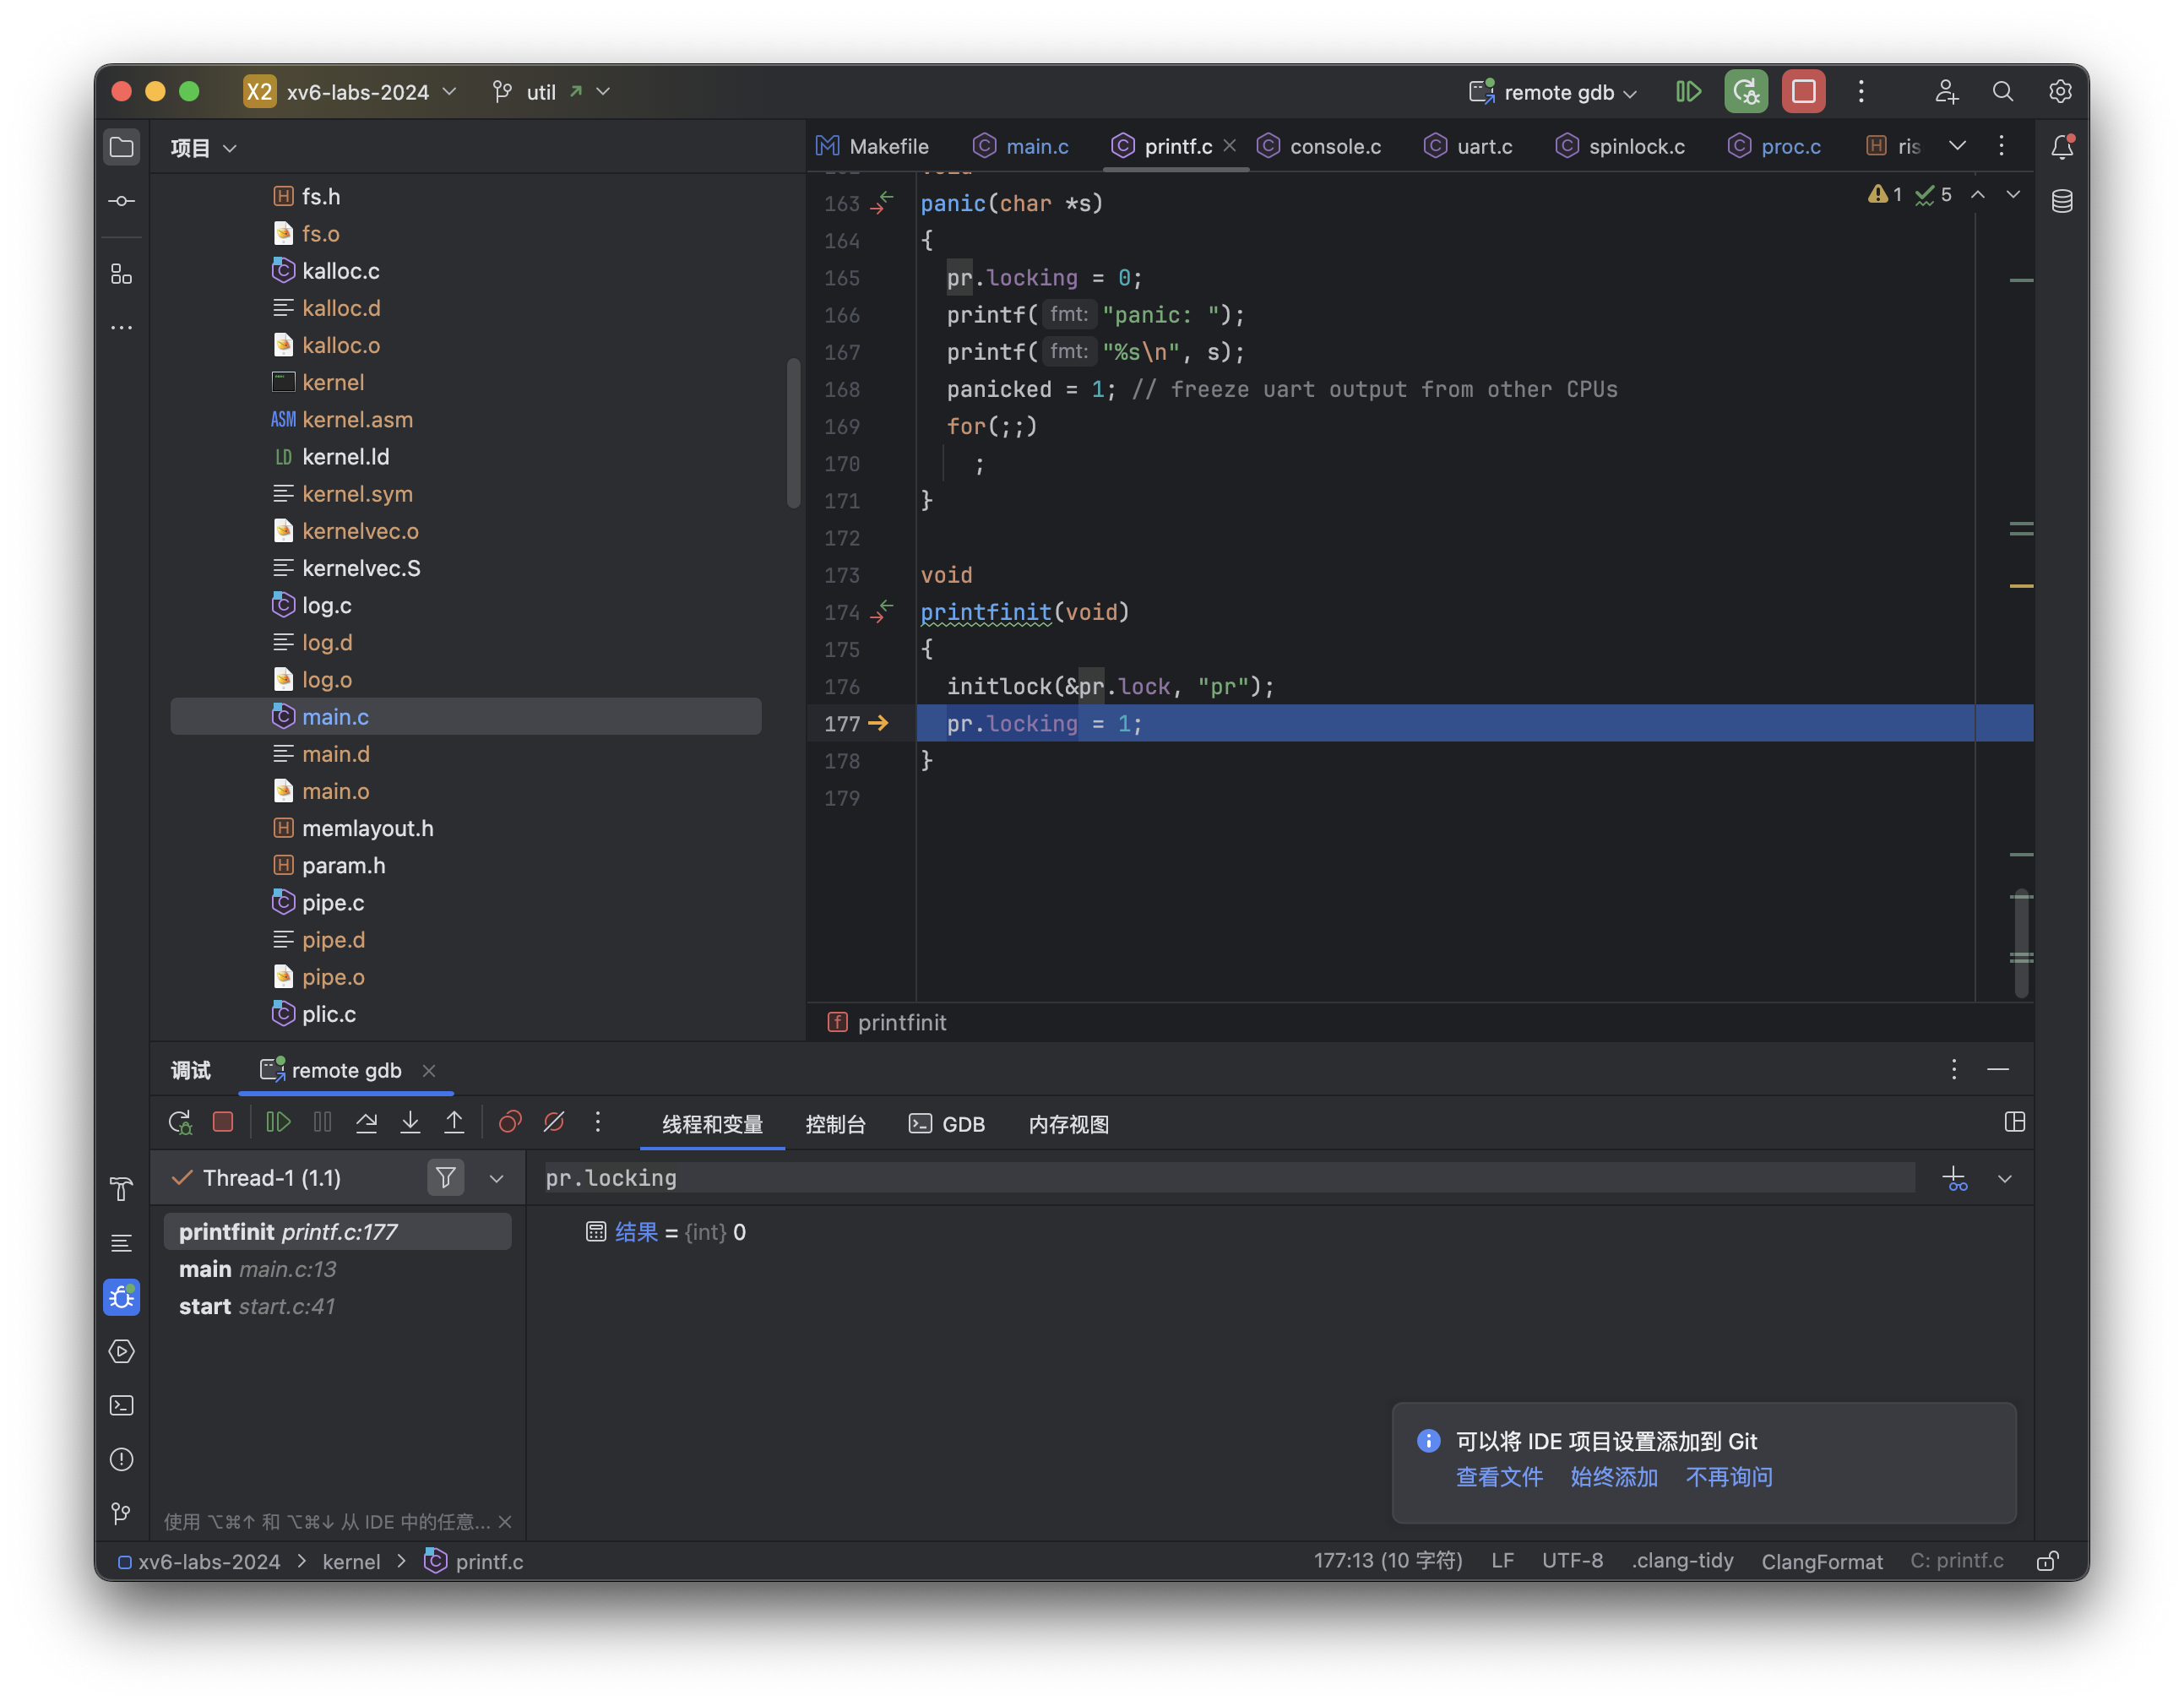Open the Problems tool window icon

point(121,1460)
